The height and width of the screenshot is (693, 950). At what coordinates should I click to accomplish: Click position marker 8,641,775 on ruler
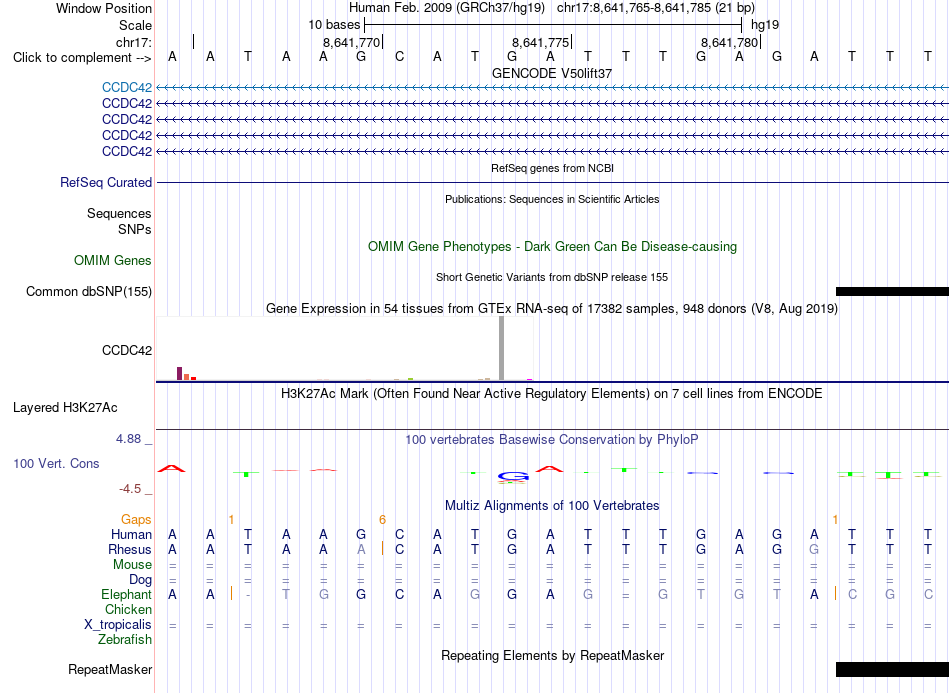[541, 42]
